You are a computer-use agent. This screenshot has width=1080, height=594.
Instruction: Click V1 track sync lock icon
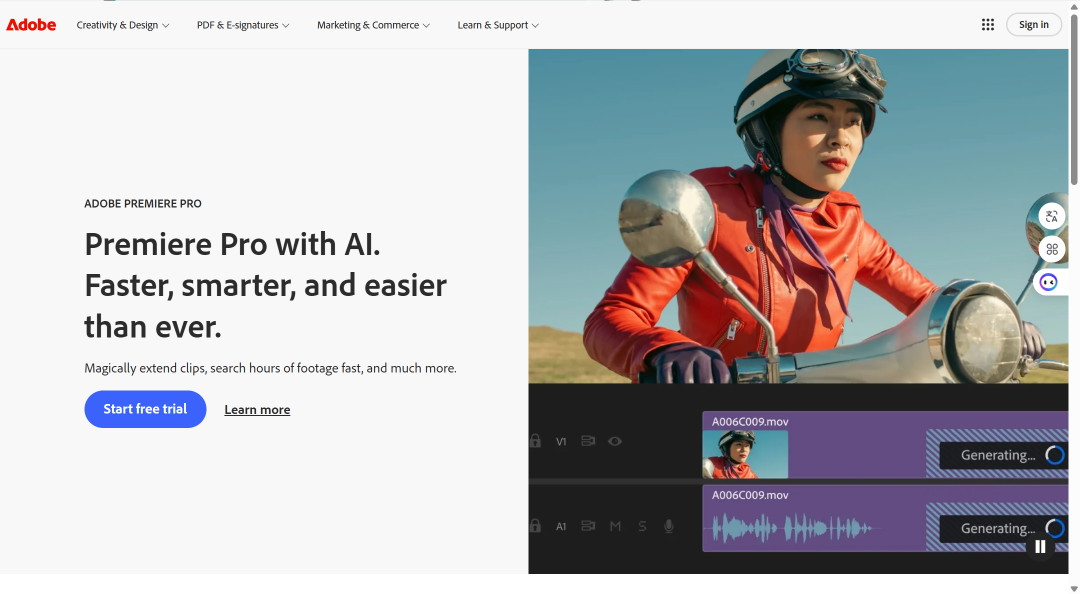coord(588,441)
